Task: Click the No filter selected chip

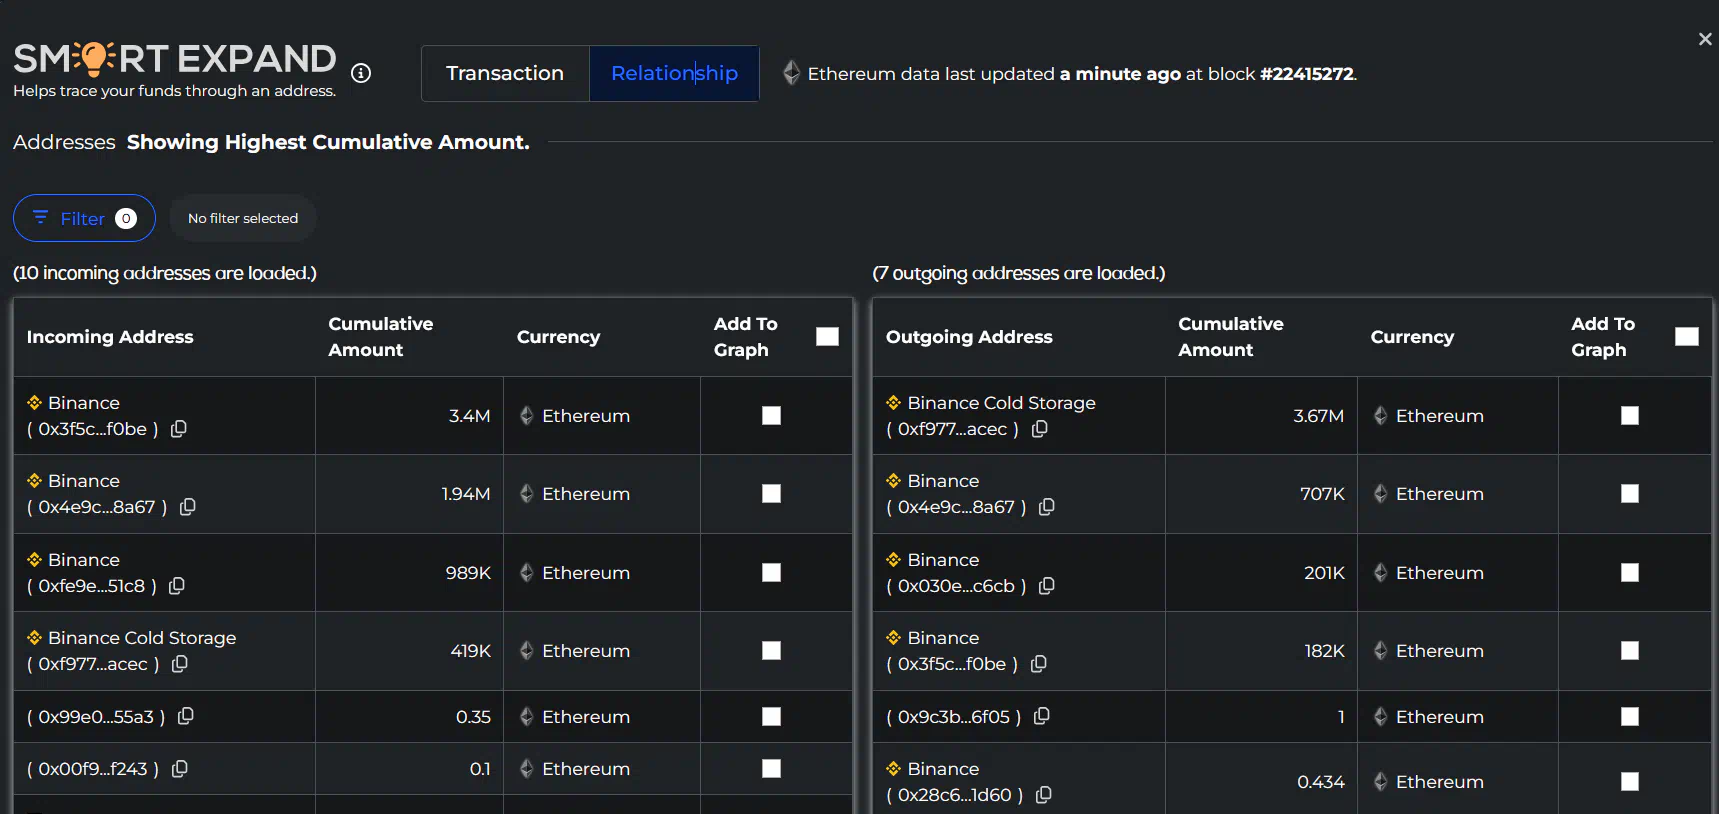Action: (243, 218)
